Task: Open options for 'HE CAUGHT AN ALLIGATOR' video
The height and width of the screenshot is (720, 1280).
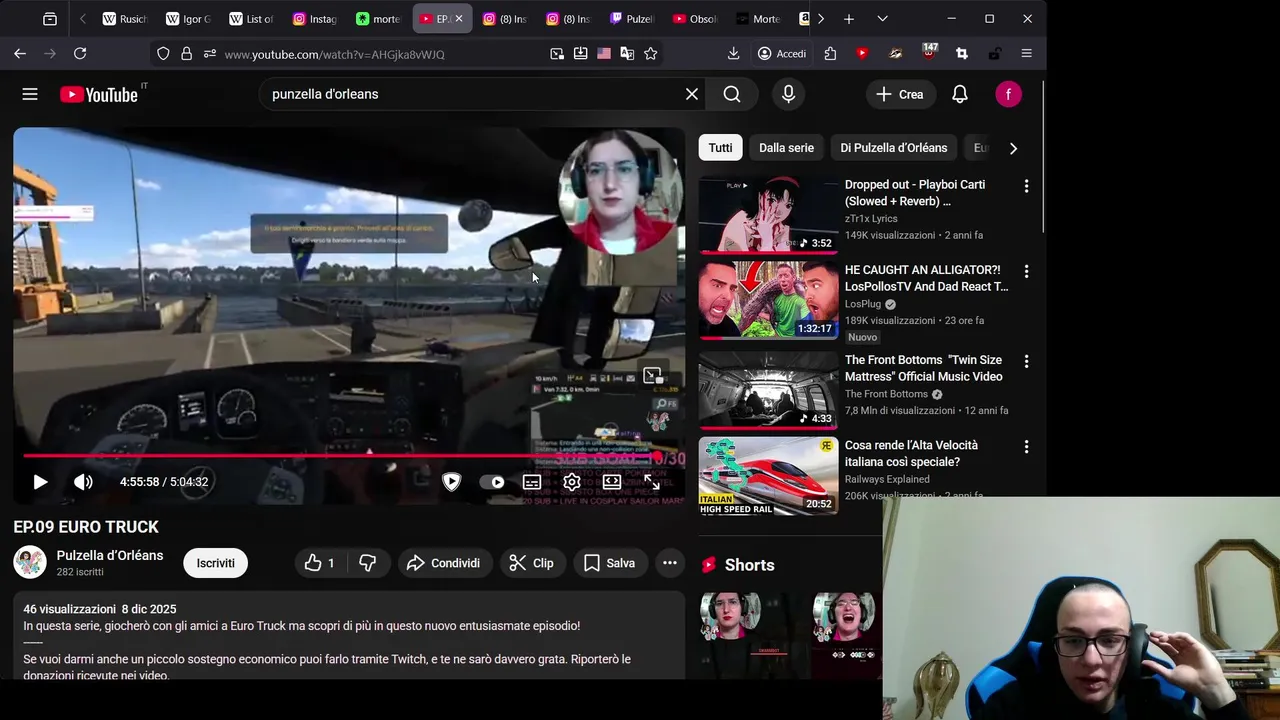Action: tap(1026, 271)
